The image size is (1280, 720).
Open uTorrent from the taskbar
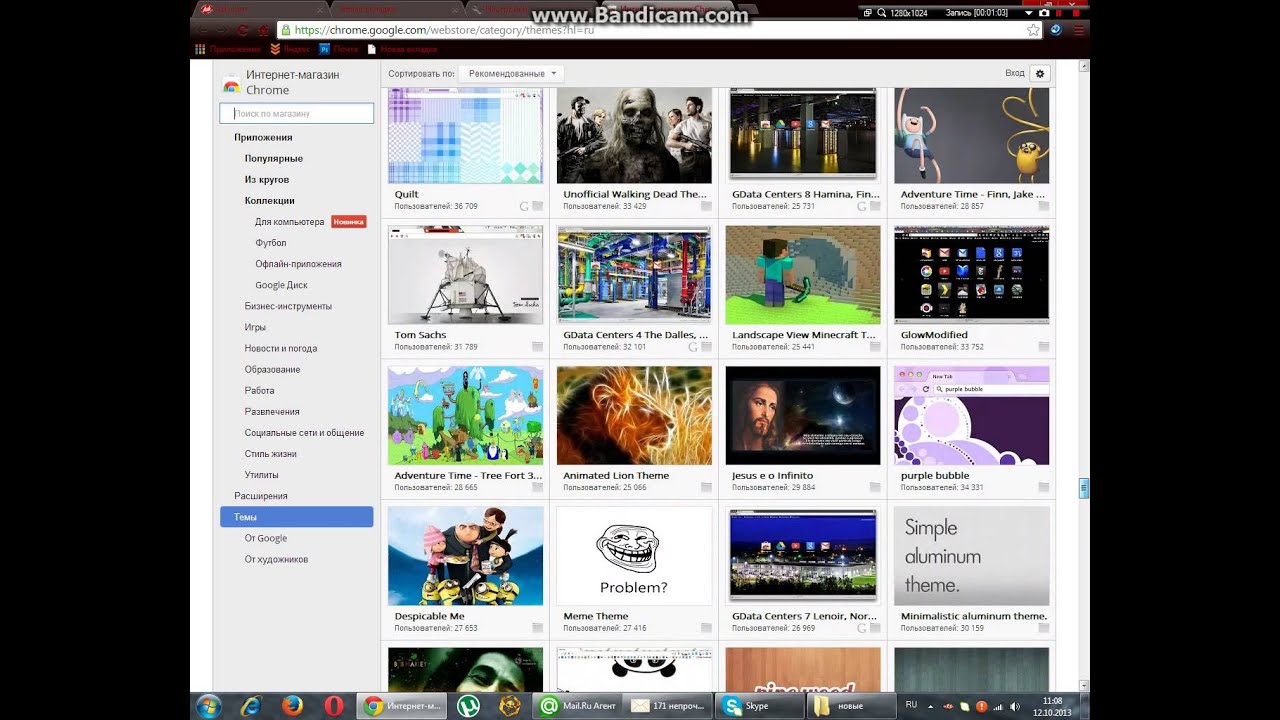tap(468, 706)
